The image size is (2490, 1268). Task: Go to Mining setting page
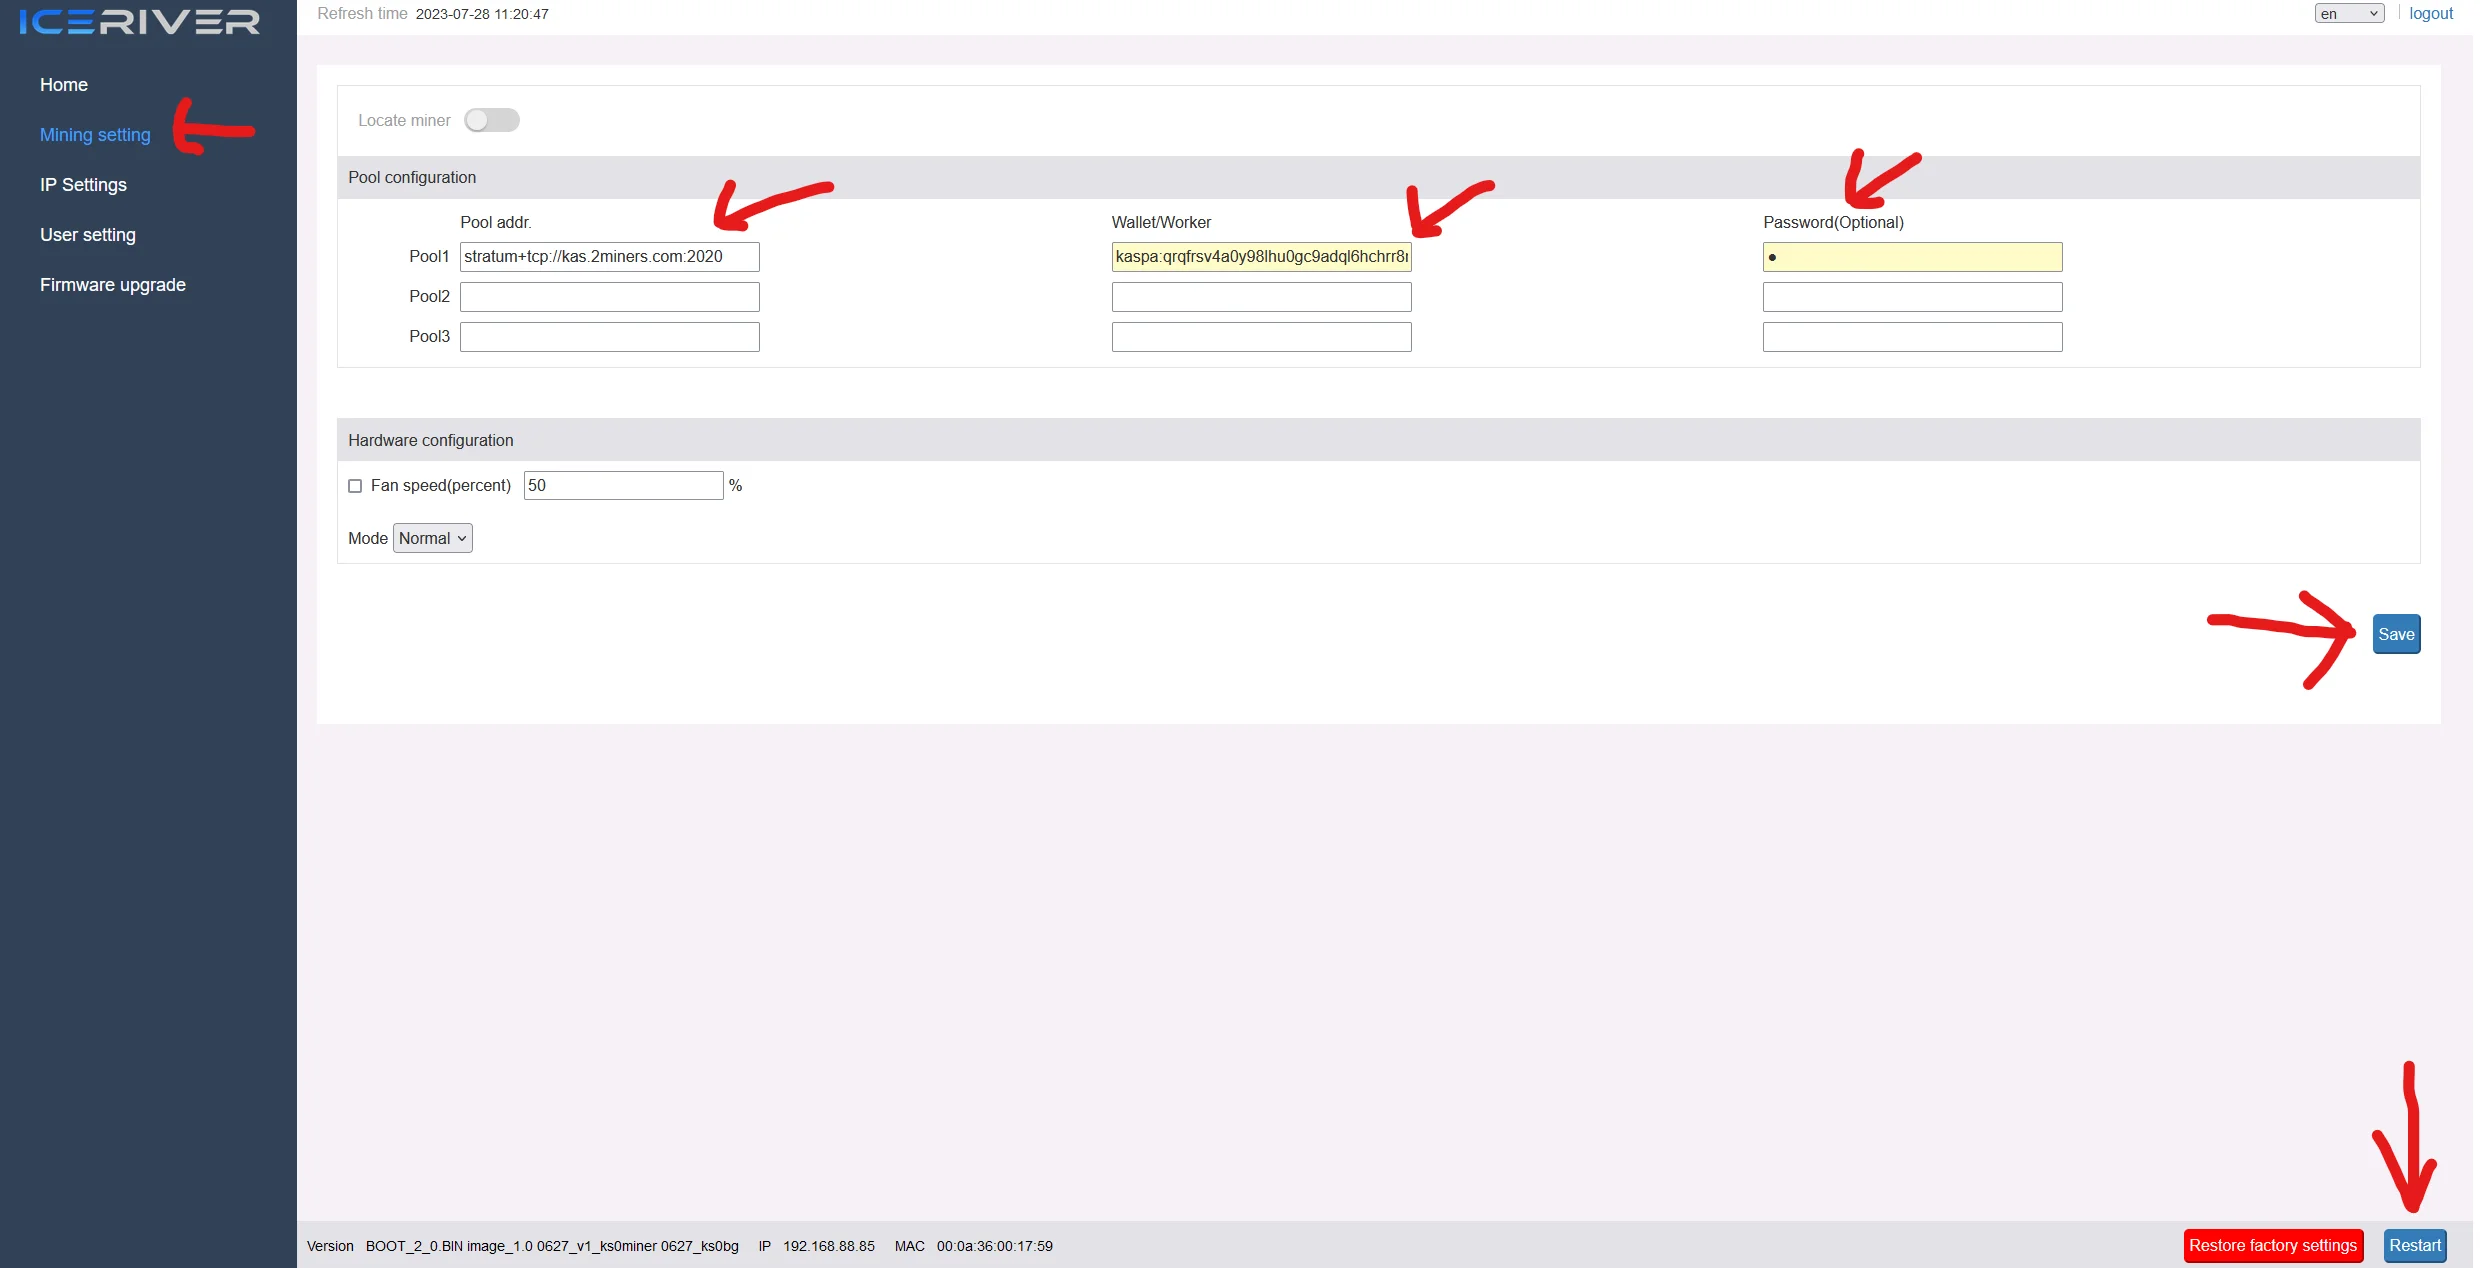coord(95,135)
